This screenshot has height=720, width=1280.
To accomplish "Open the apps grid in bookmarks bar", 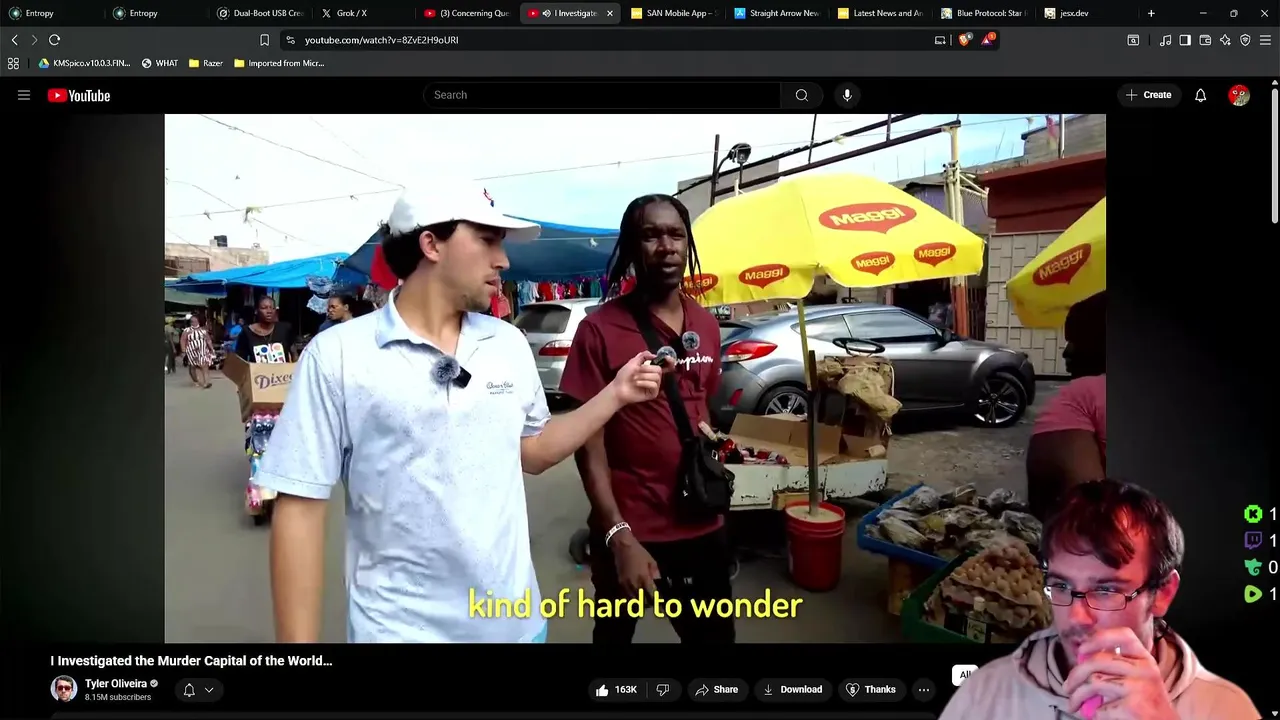I will pos(13,63).
